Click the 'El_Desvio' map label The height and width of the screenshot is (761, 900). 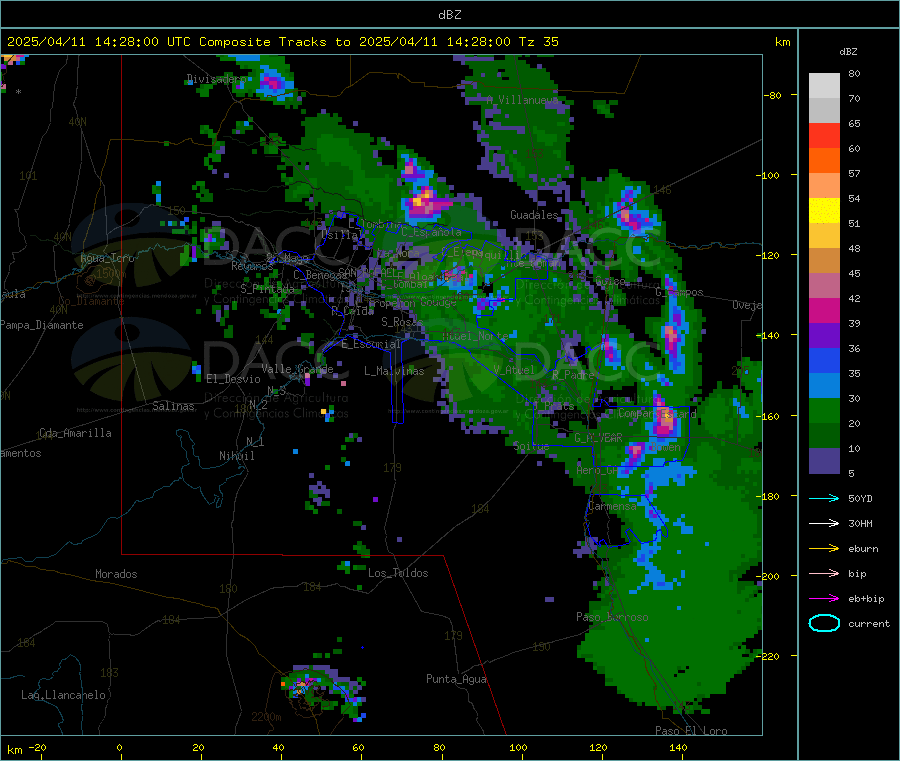[233, 379]
